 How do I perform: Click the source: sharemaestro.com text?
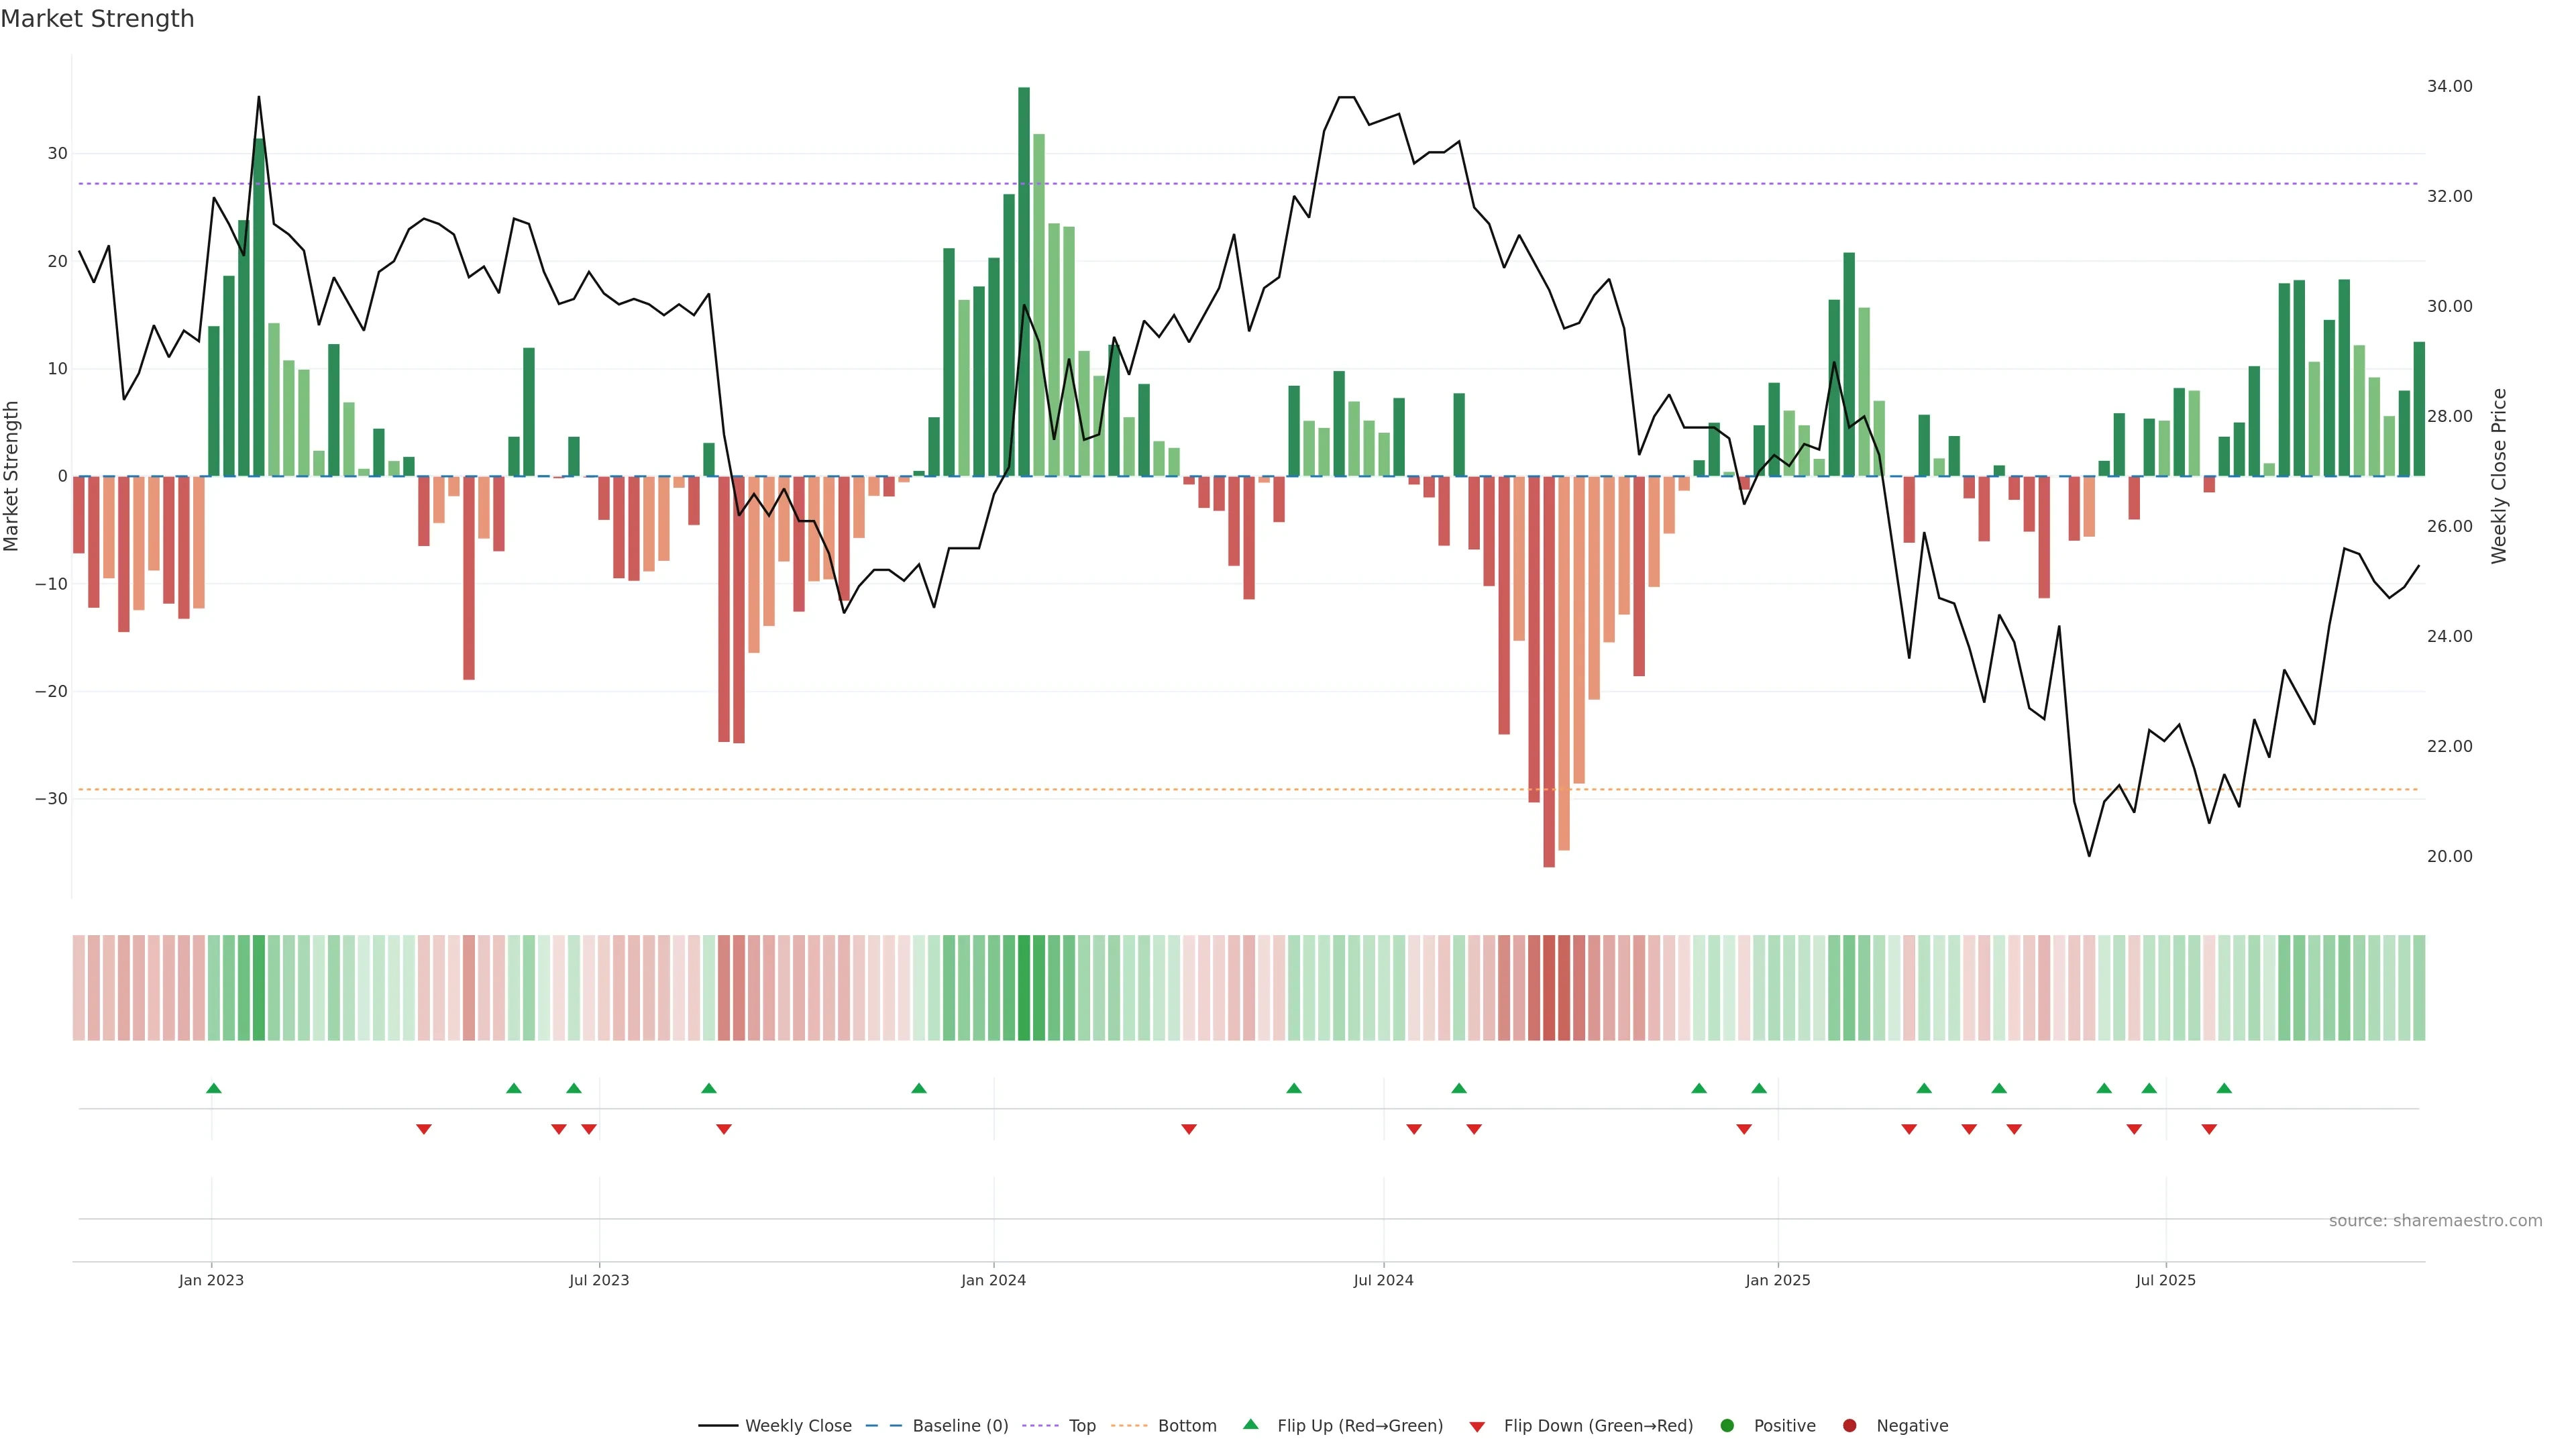2435,1220
